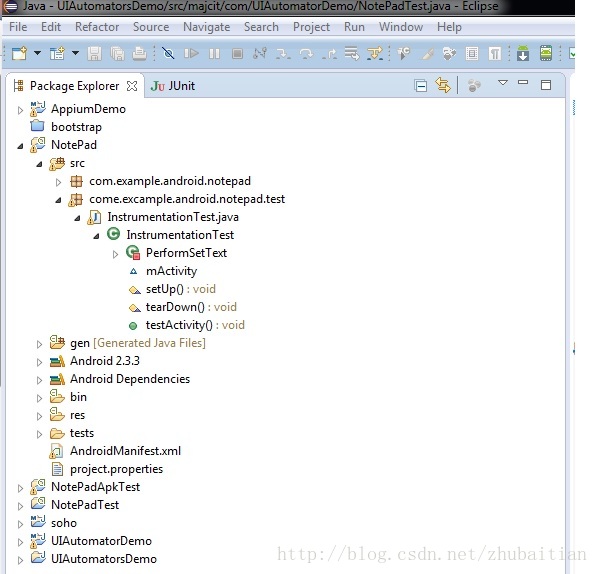Screen dimensions: 598x574
Task: Click the Save All icon
Action: (x=117, y=53)
